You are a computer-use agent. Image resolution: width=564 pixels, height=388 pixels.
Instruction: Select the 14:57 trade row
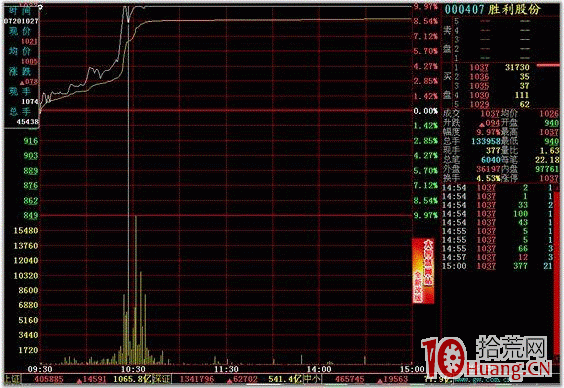[497, 257]
